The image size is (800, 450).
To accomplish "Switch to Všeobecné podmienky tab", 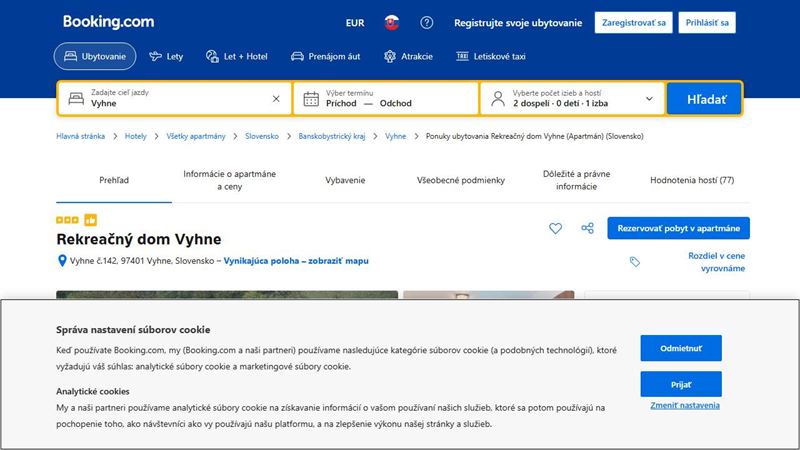I will [461, 180].
